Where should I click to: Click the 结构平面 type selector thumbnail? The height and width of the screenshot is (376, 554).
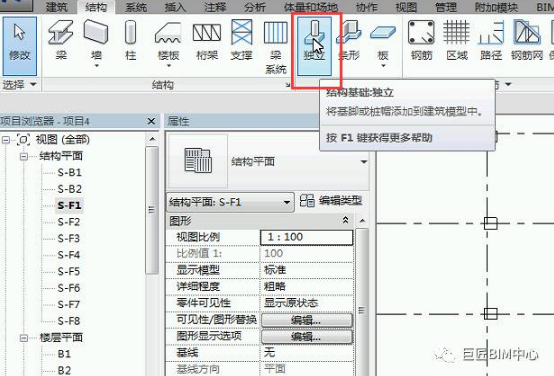click(198, 161)
